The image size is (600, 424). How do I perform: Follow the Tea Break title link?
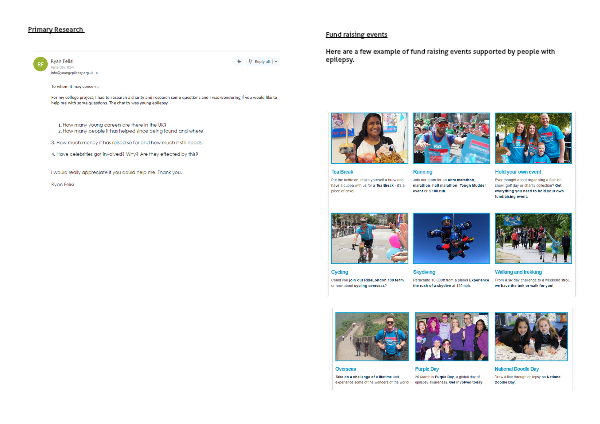point(343,171)
